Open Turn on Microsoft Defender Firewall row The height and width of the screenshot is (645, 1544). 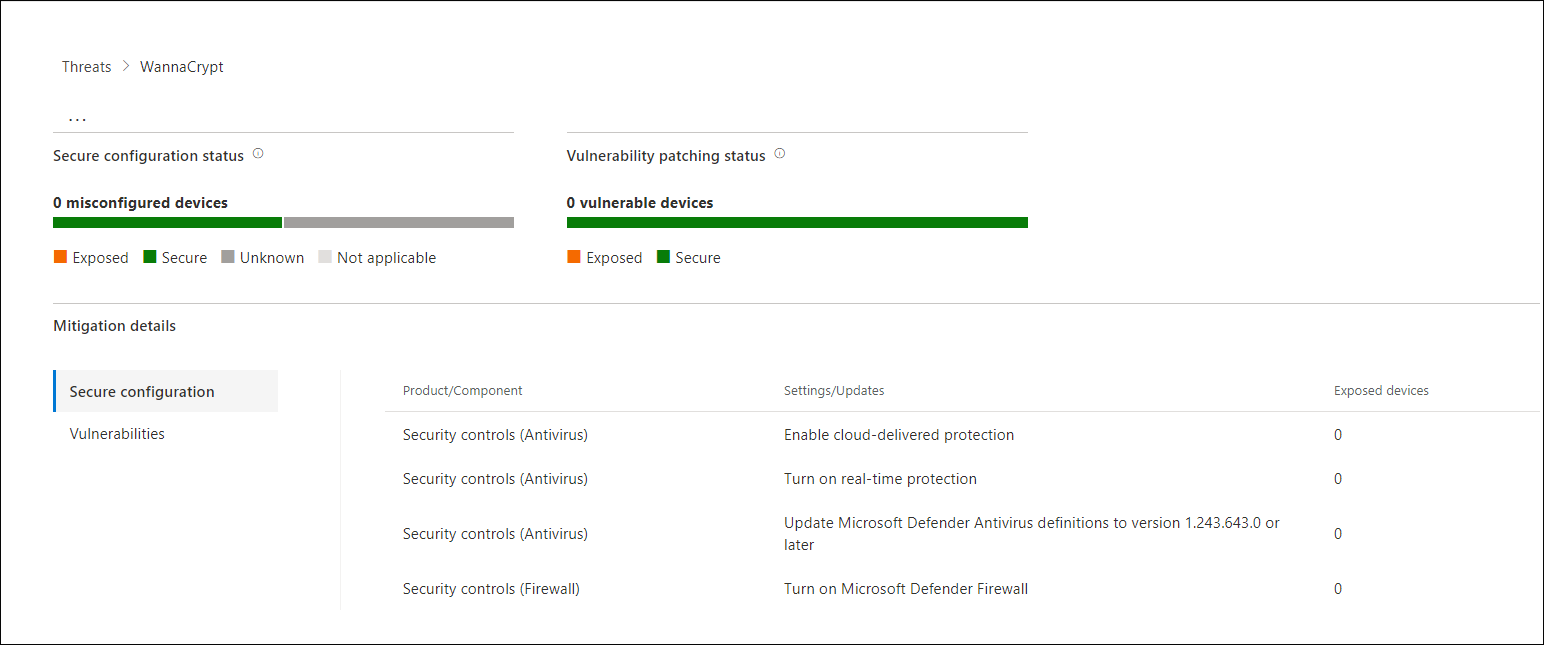point(962,589)
